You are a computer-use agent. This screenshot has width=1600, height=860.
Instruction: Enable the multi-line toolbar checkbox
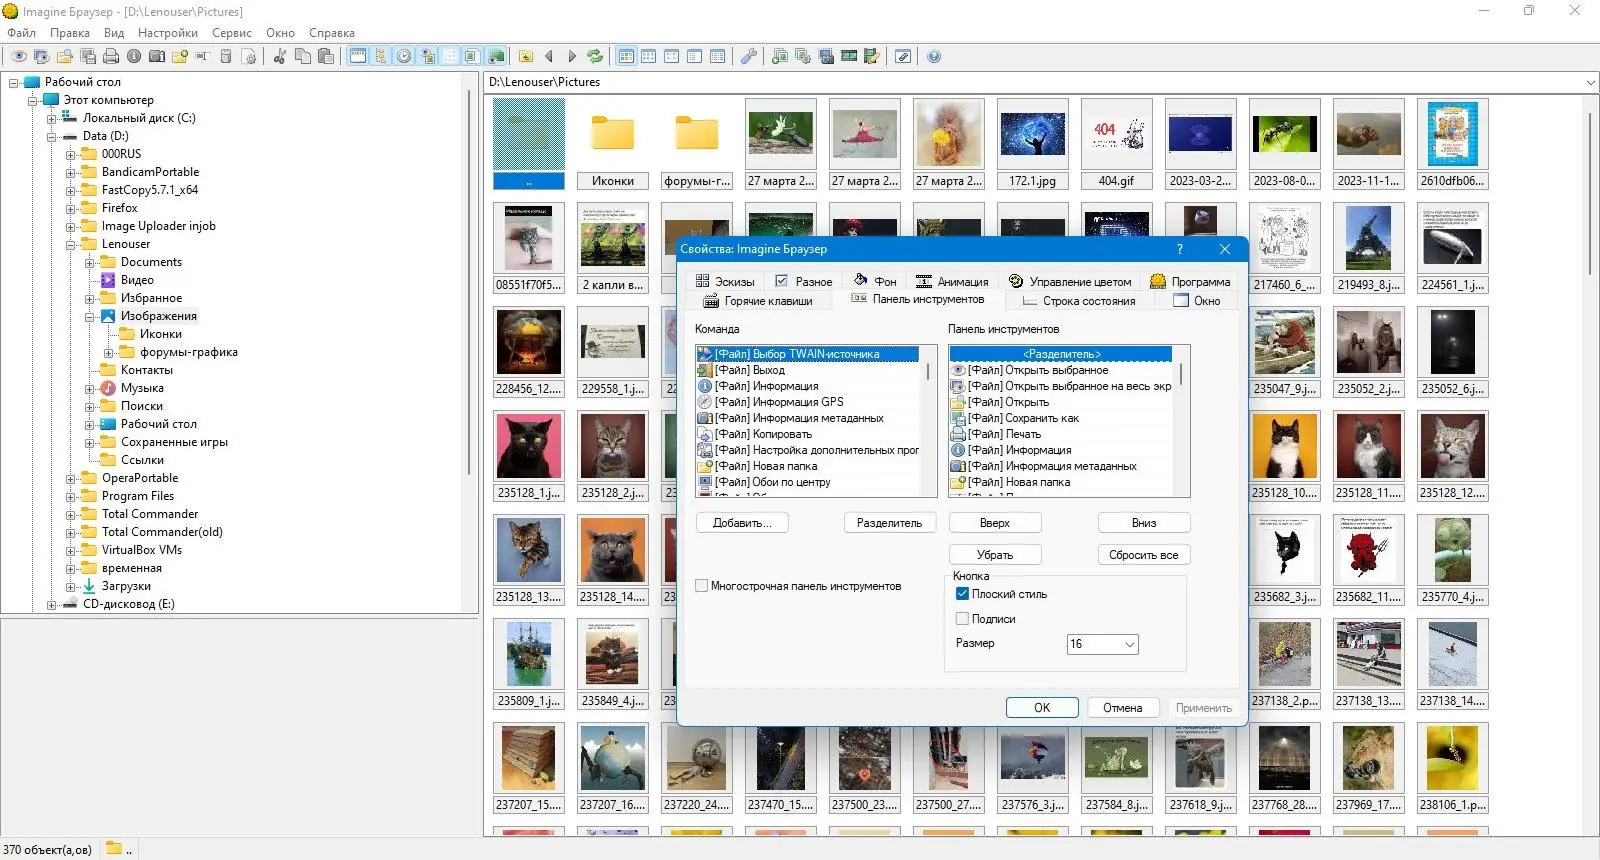click(702, 586)
